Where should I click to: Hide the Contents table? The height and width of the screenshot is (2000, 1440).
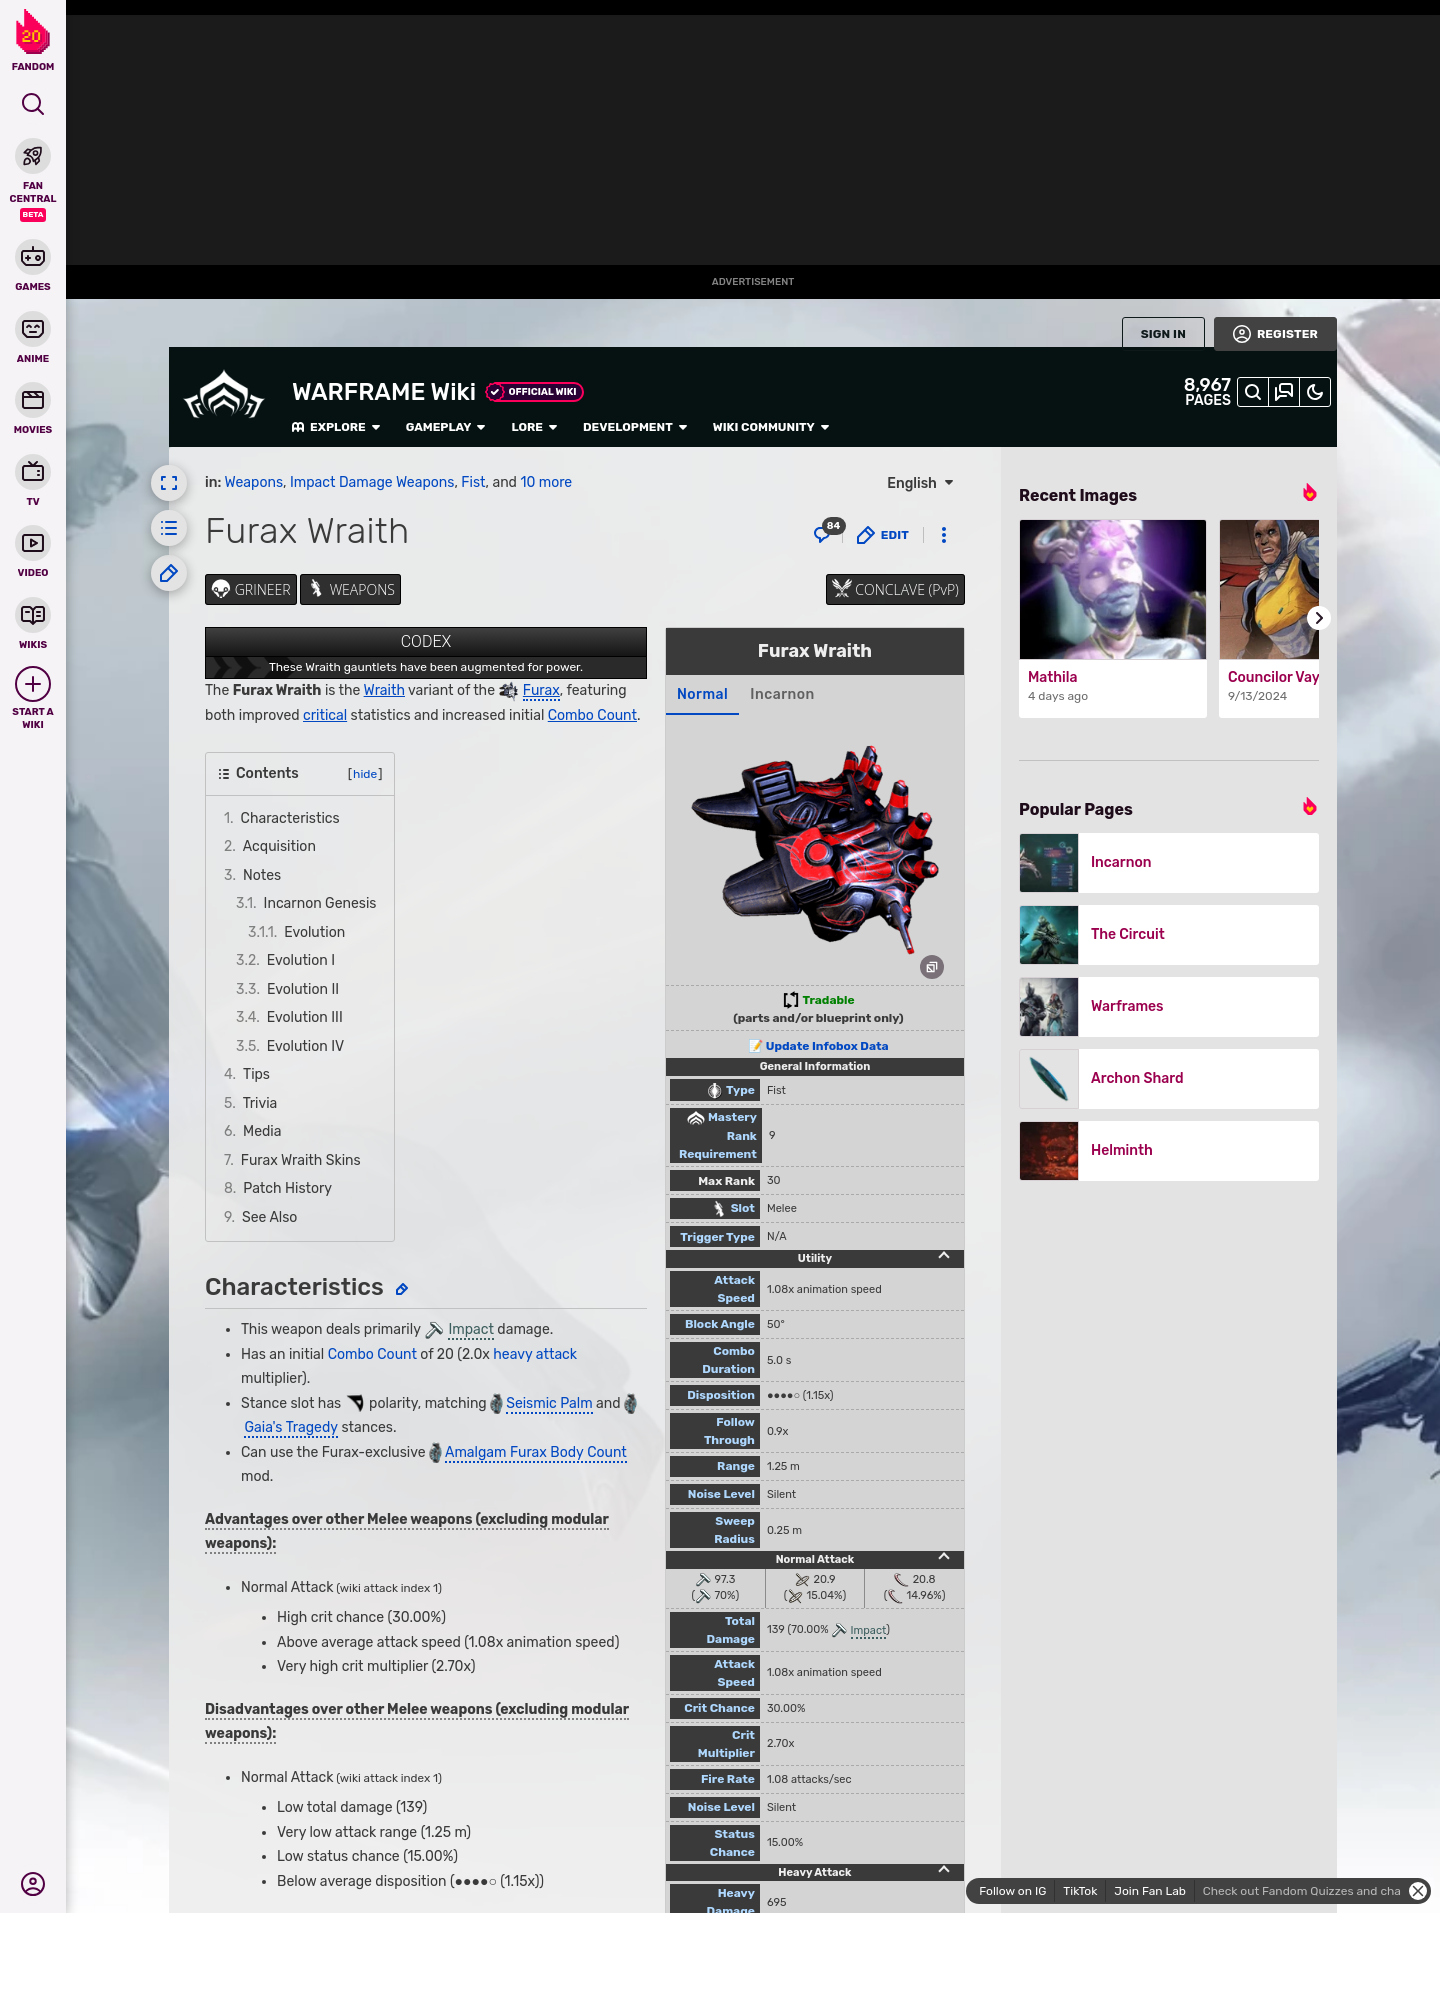[x=365, y=774]
